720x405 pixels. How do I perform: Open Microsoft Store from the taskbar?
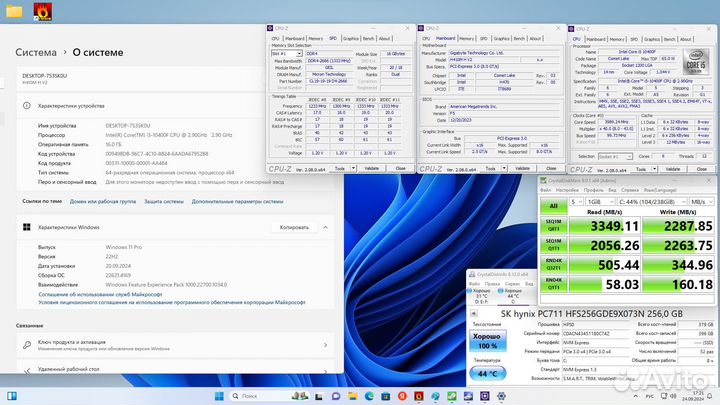386,396
